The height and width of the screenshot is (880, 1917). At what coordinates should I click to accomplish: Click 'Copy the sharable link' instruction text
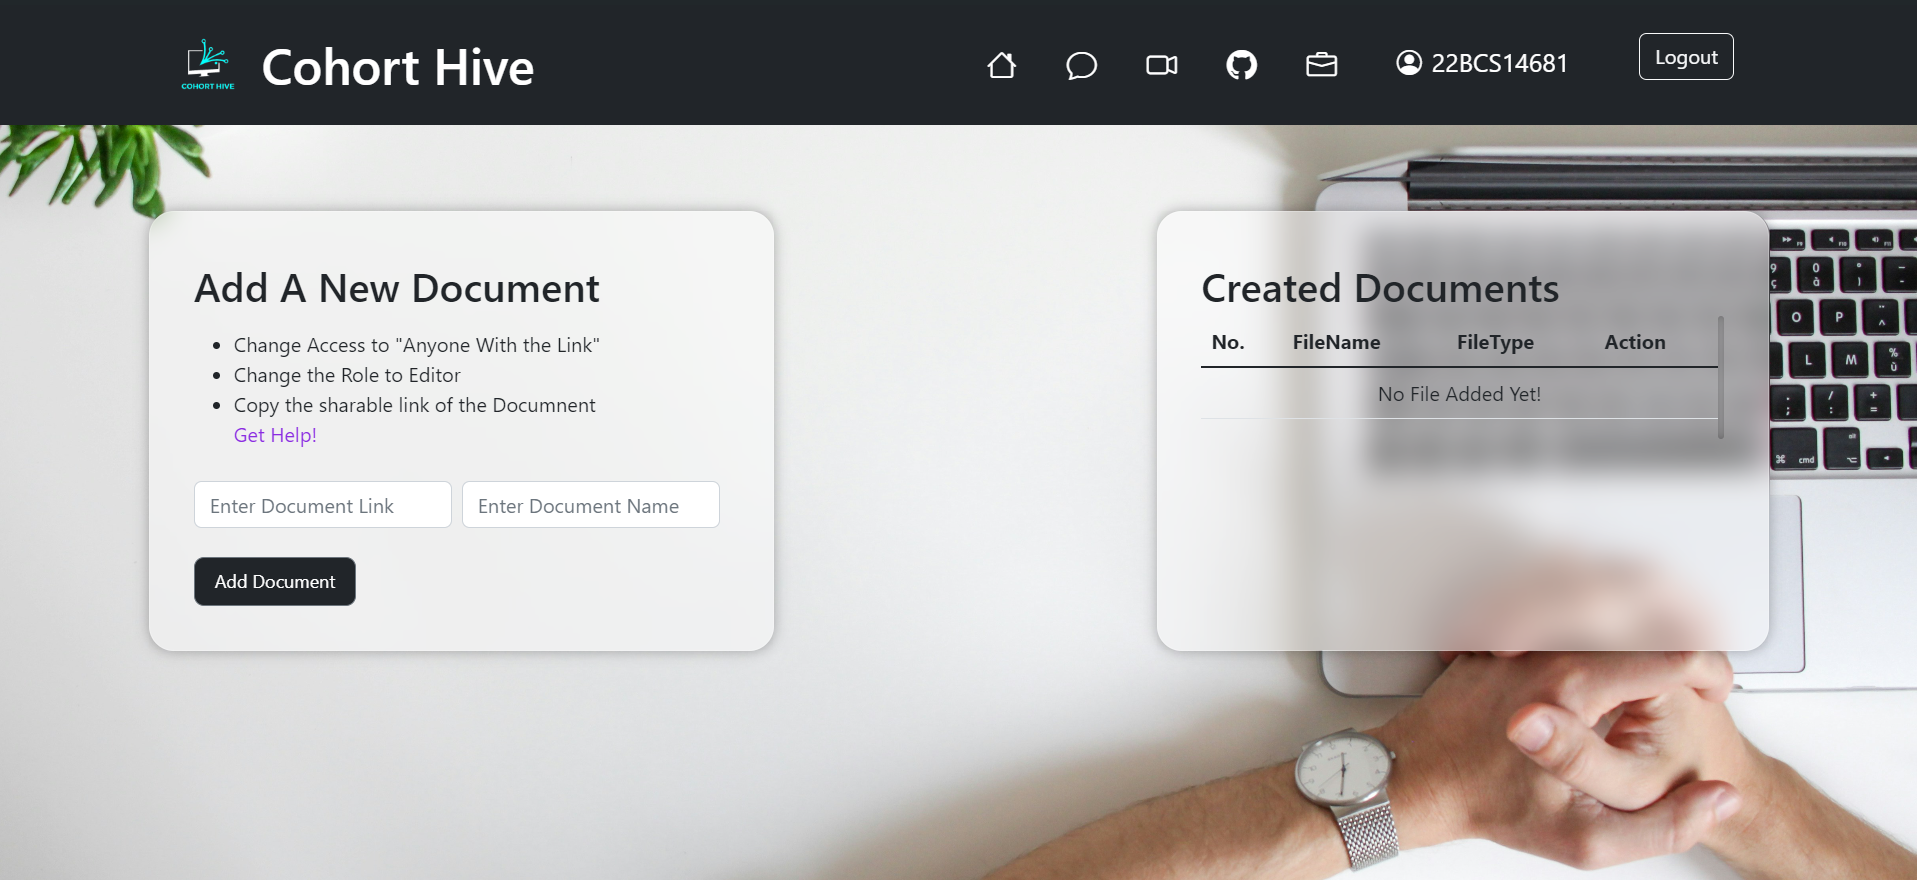coord(415,405)
